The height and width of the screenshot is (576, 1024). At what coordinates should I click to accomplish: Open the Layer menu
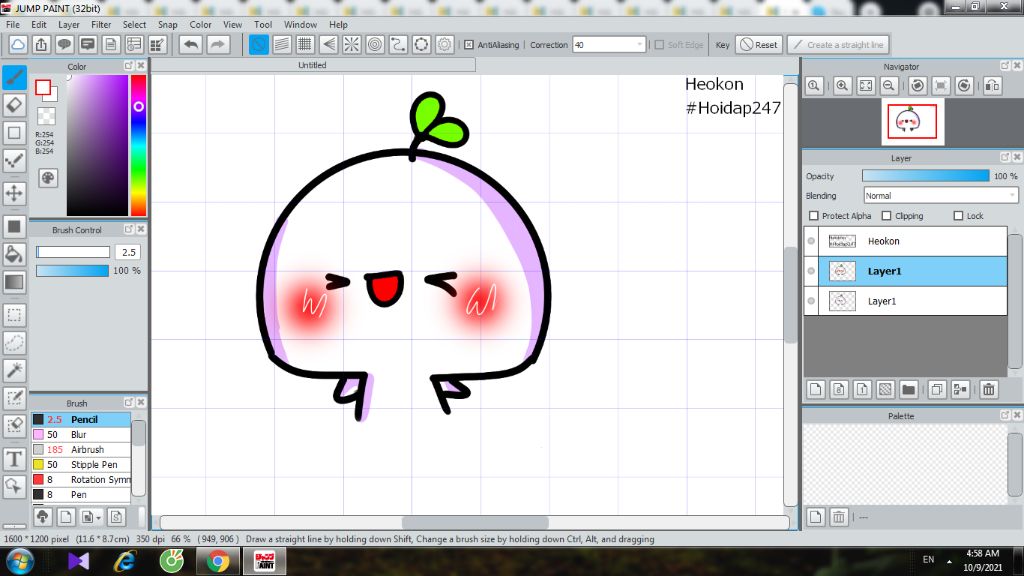(x=69, y=24)
